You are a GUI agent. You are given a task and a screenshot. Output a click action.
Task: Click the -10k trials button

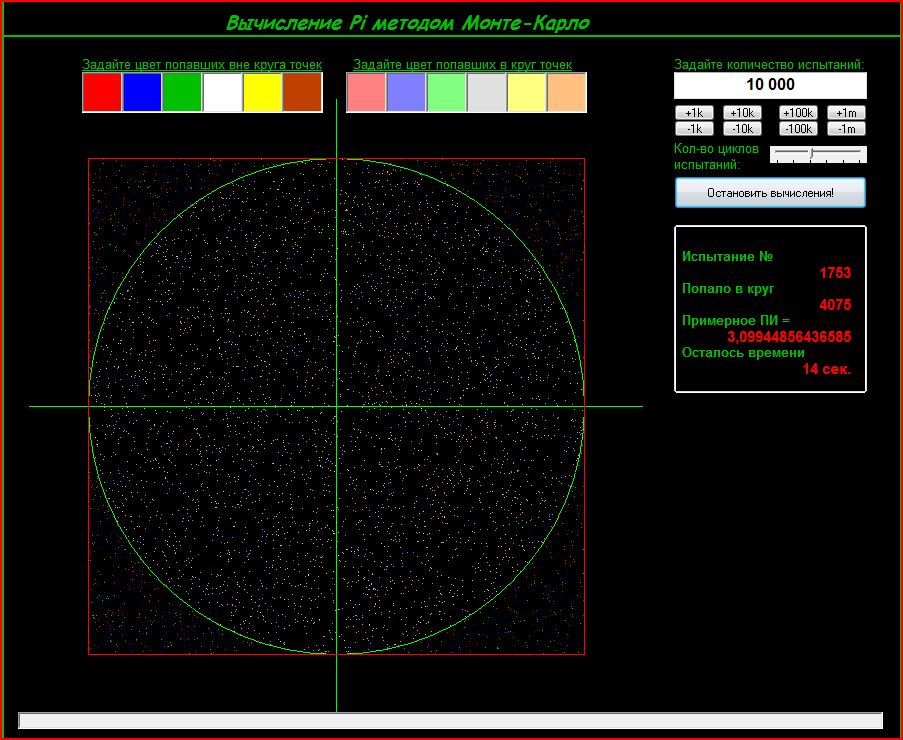(743, 129)
